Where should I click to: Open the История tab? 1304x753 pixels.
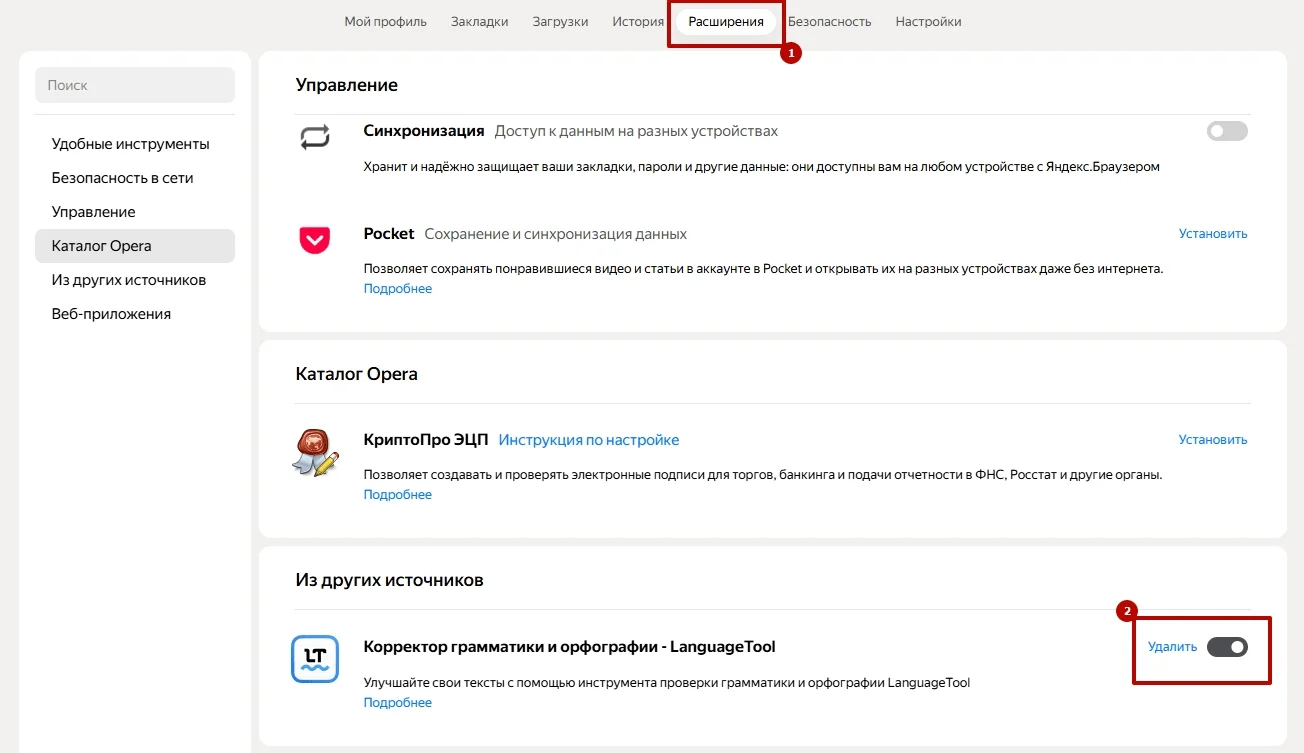coord(638,22)
